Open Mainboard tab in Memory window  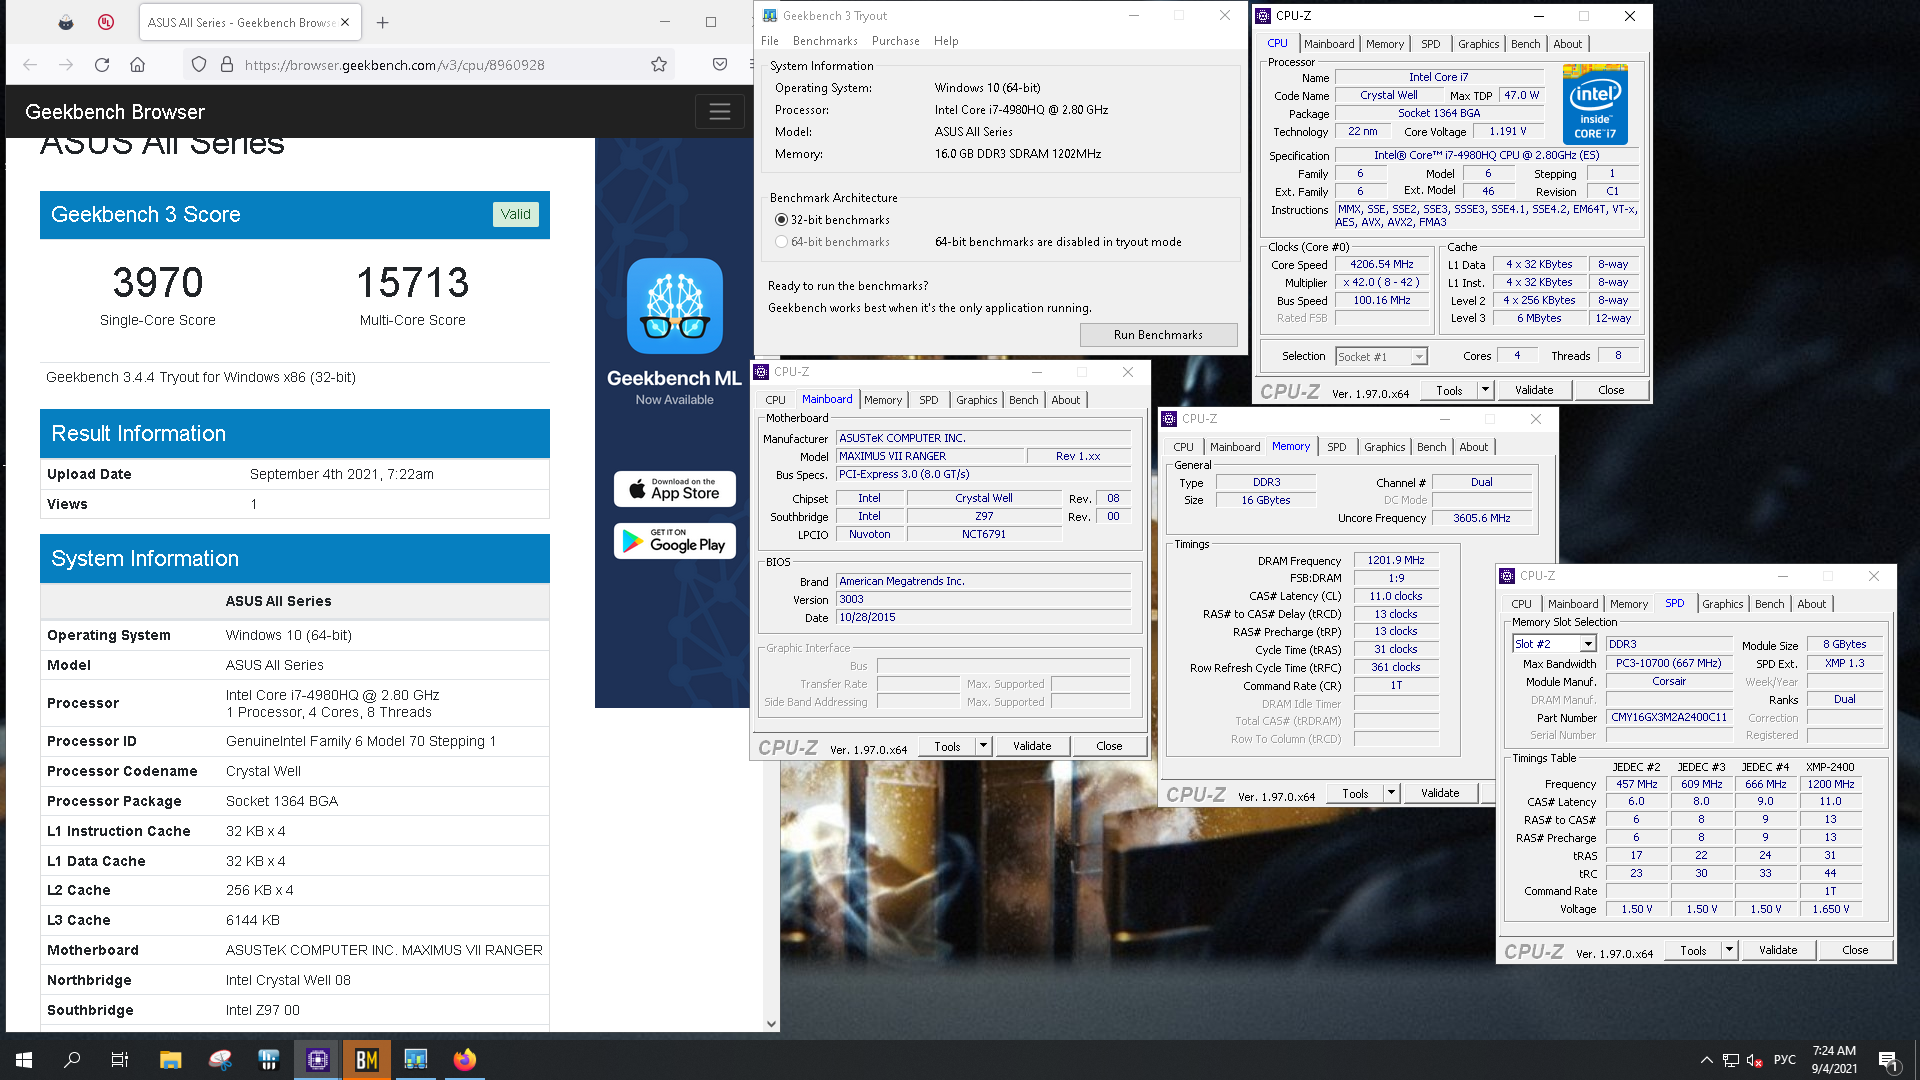[x=1235, y=447]
